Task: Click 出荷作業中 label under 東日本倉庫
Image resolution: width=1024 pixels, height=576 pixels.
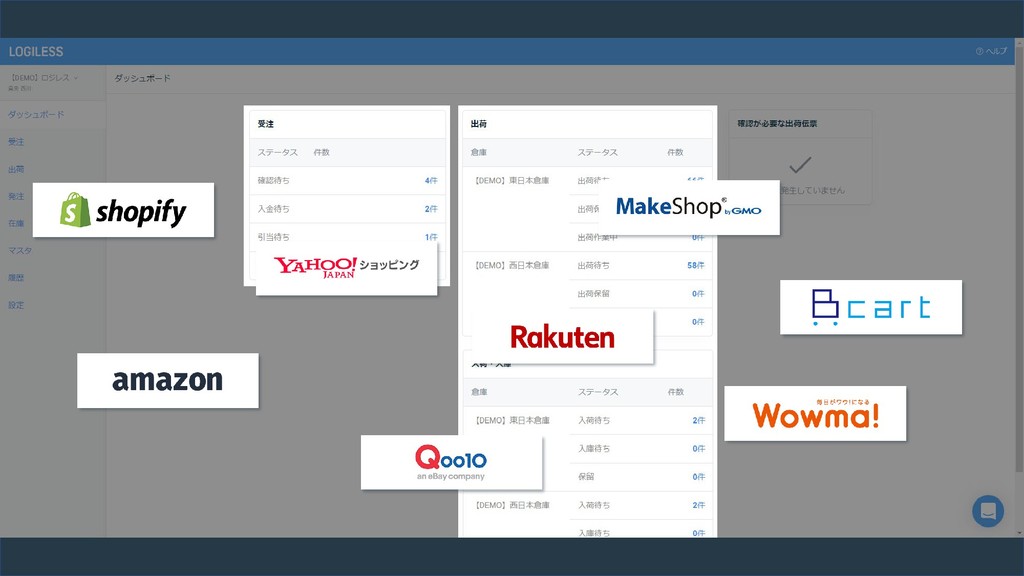Action: [x=598, y=238]
